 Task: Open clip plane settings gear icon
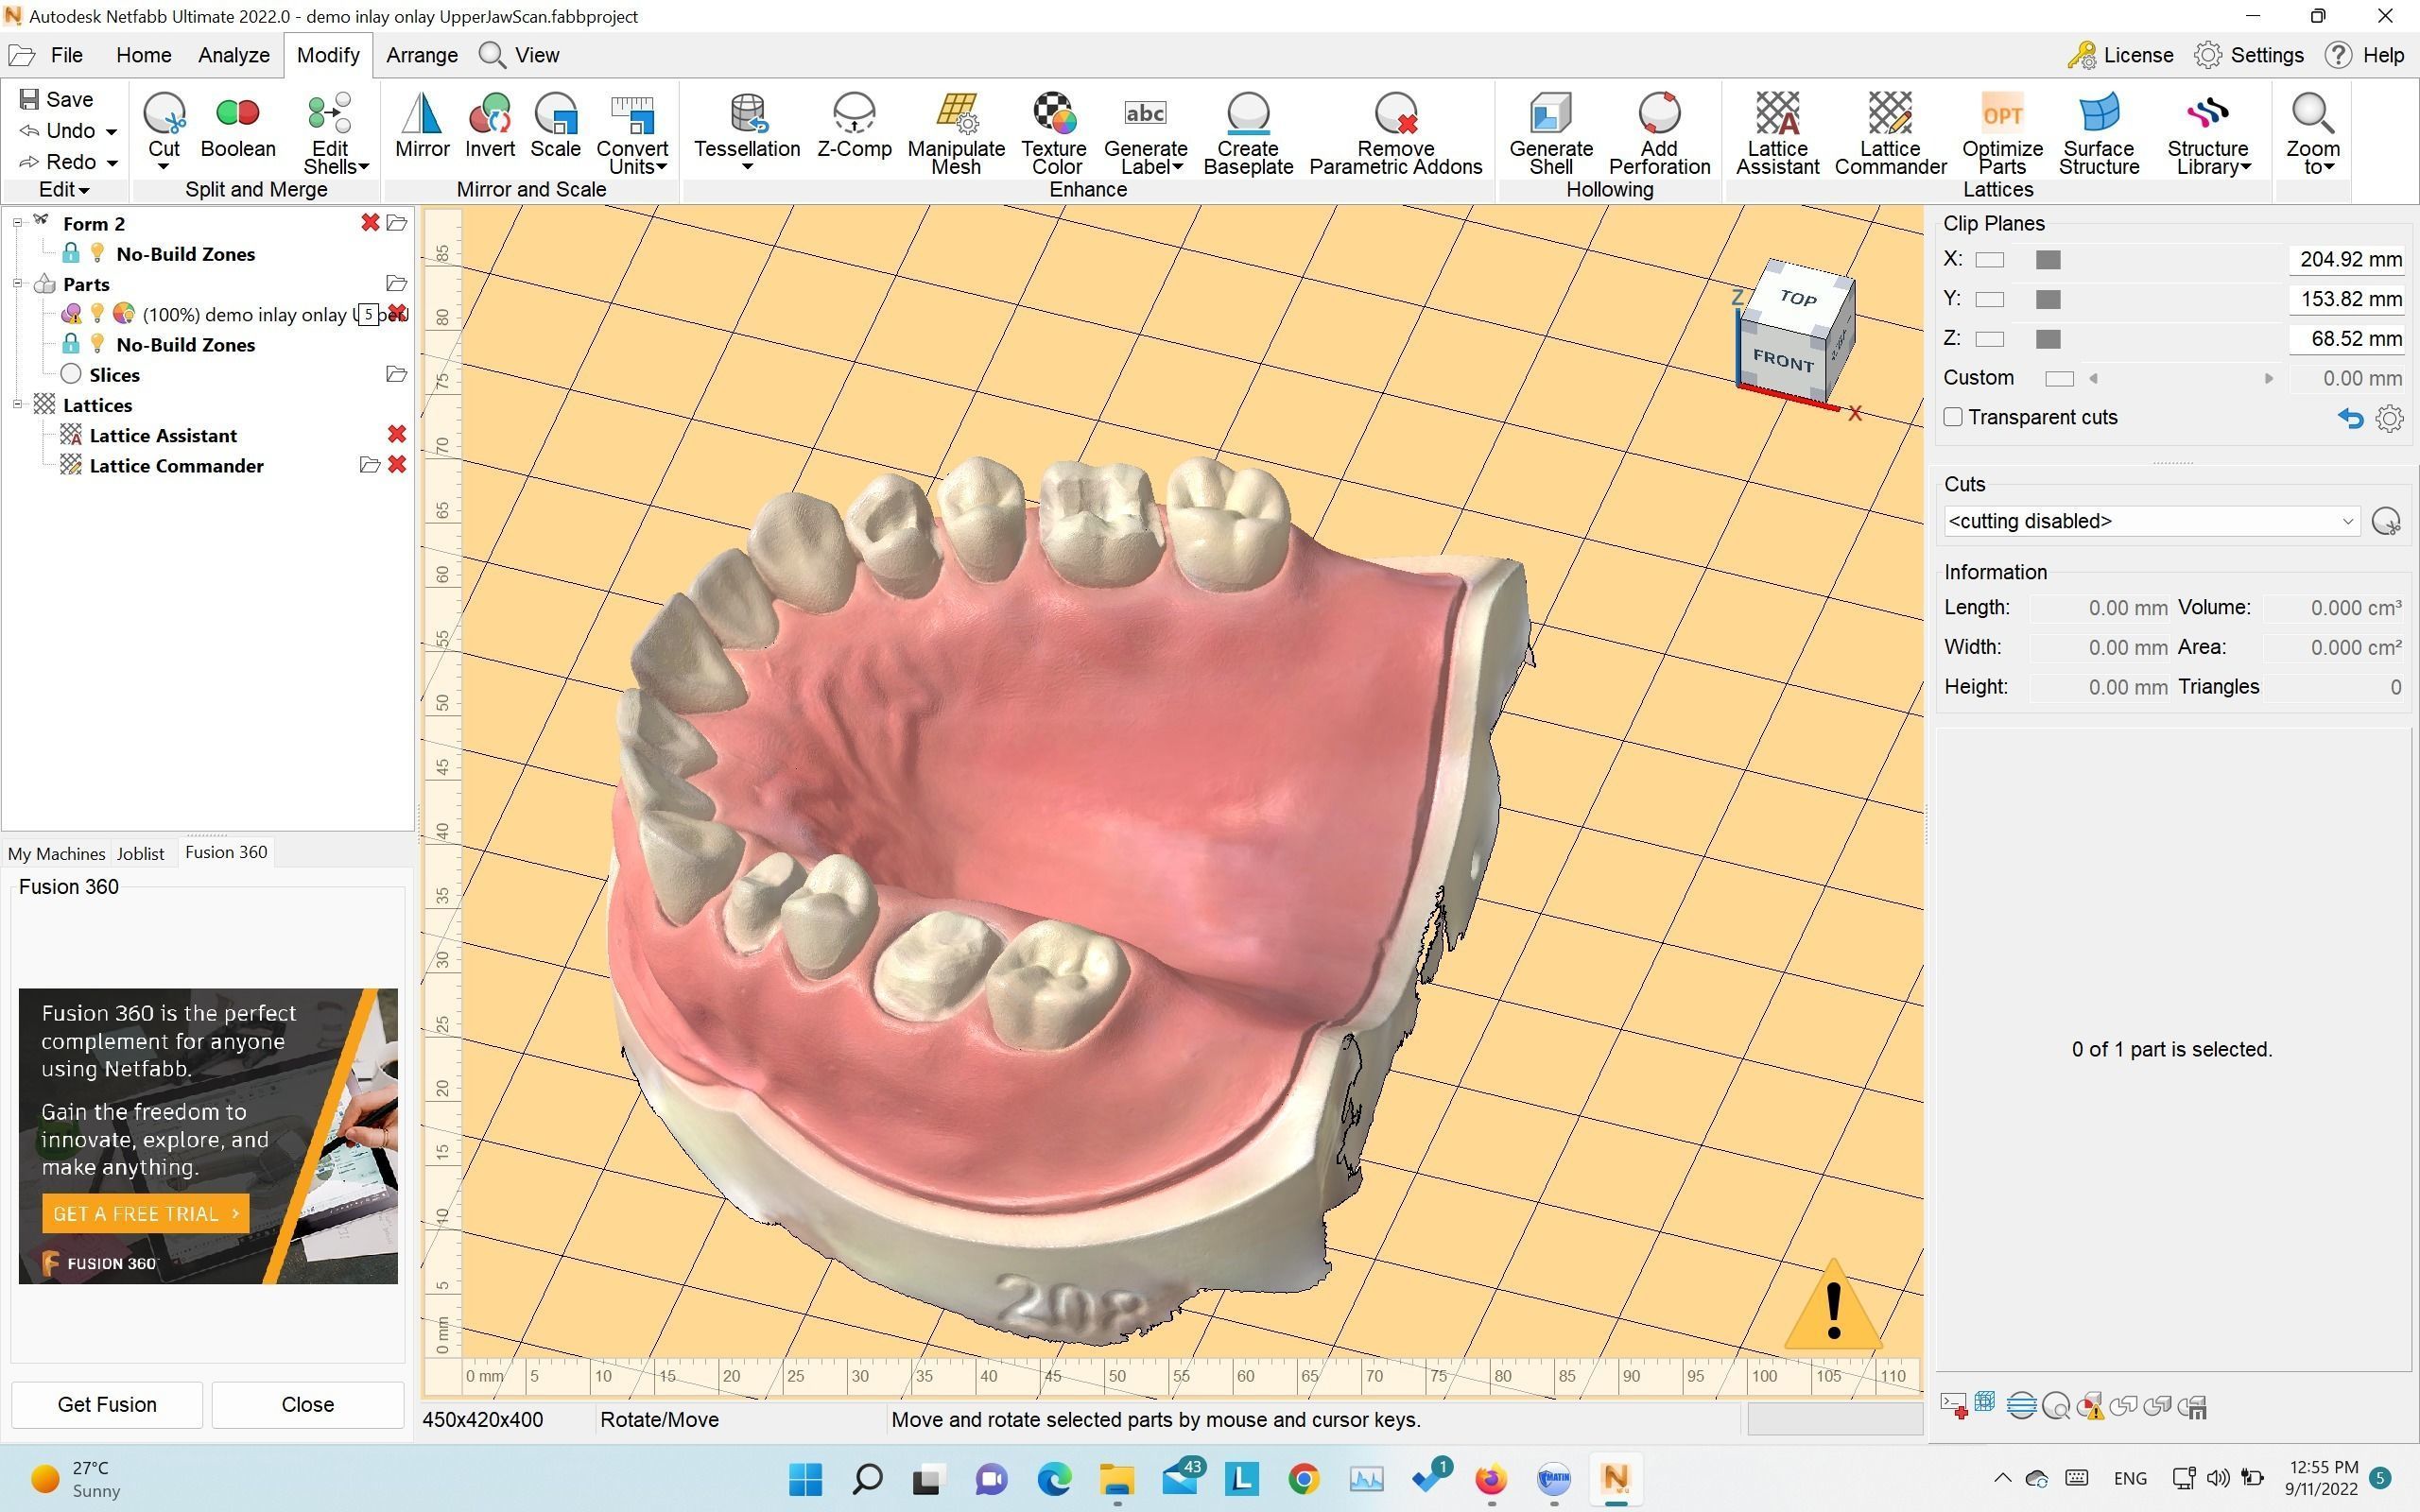click(2389, 418)
